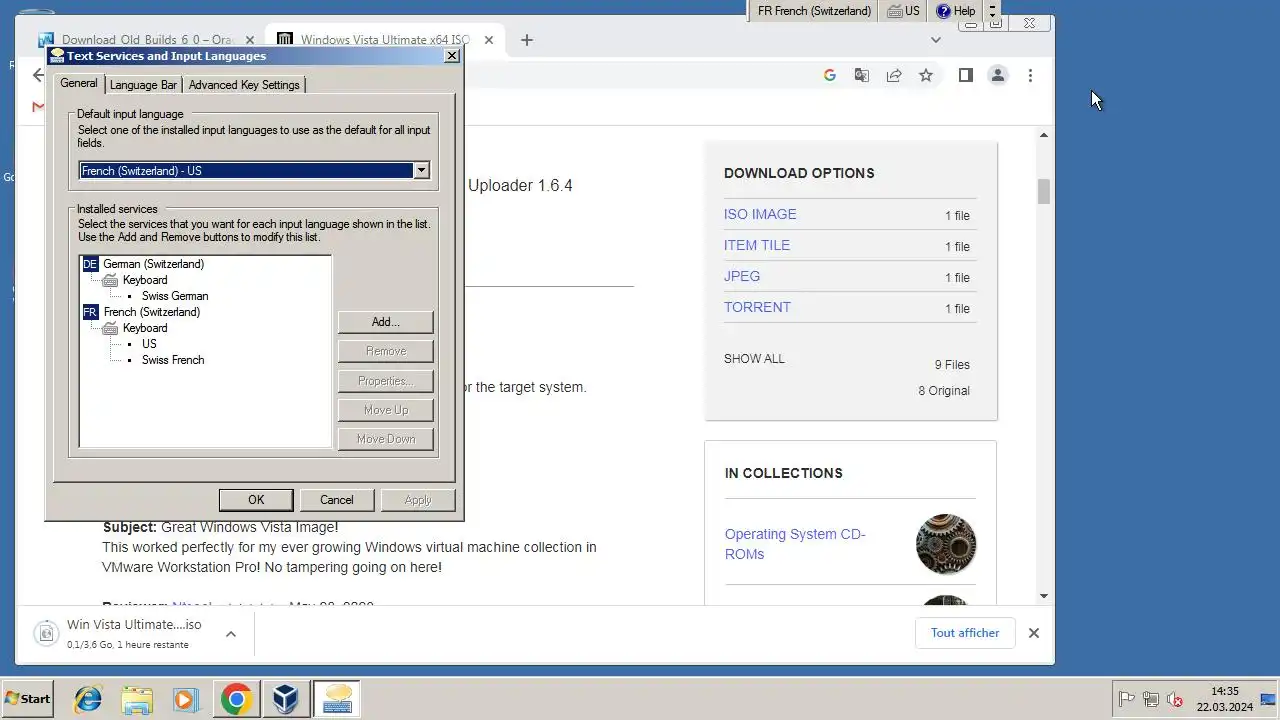
Task: Open the default input language dropdown
Action: tap(421, 171)
